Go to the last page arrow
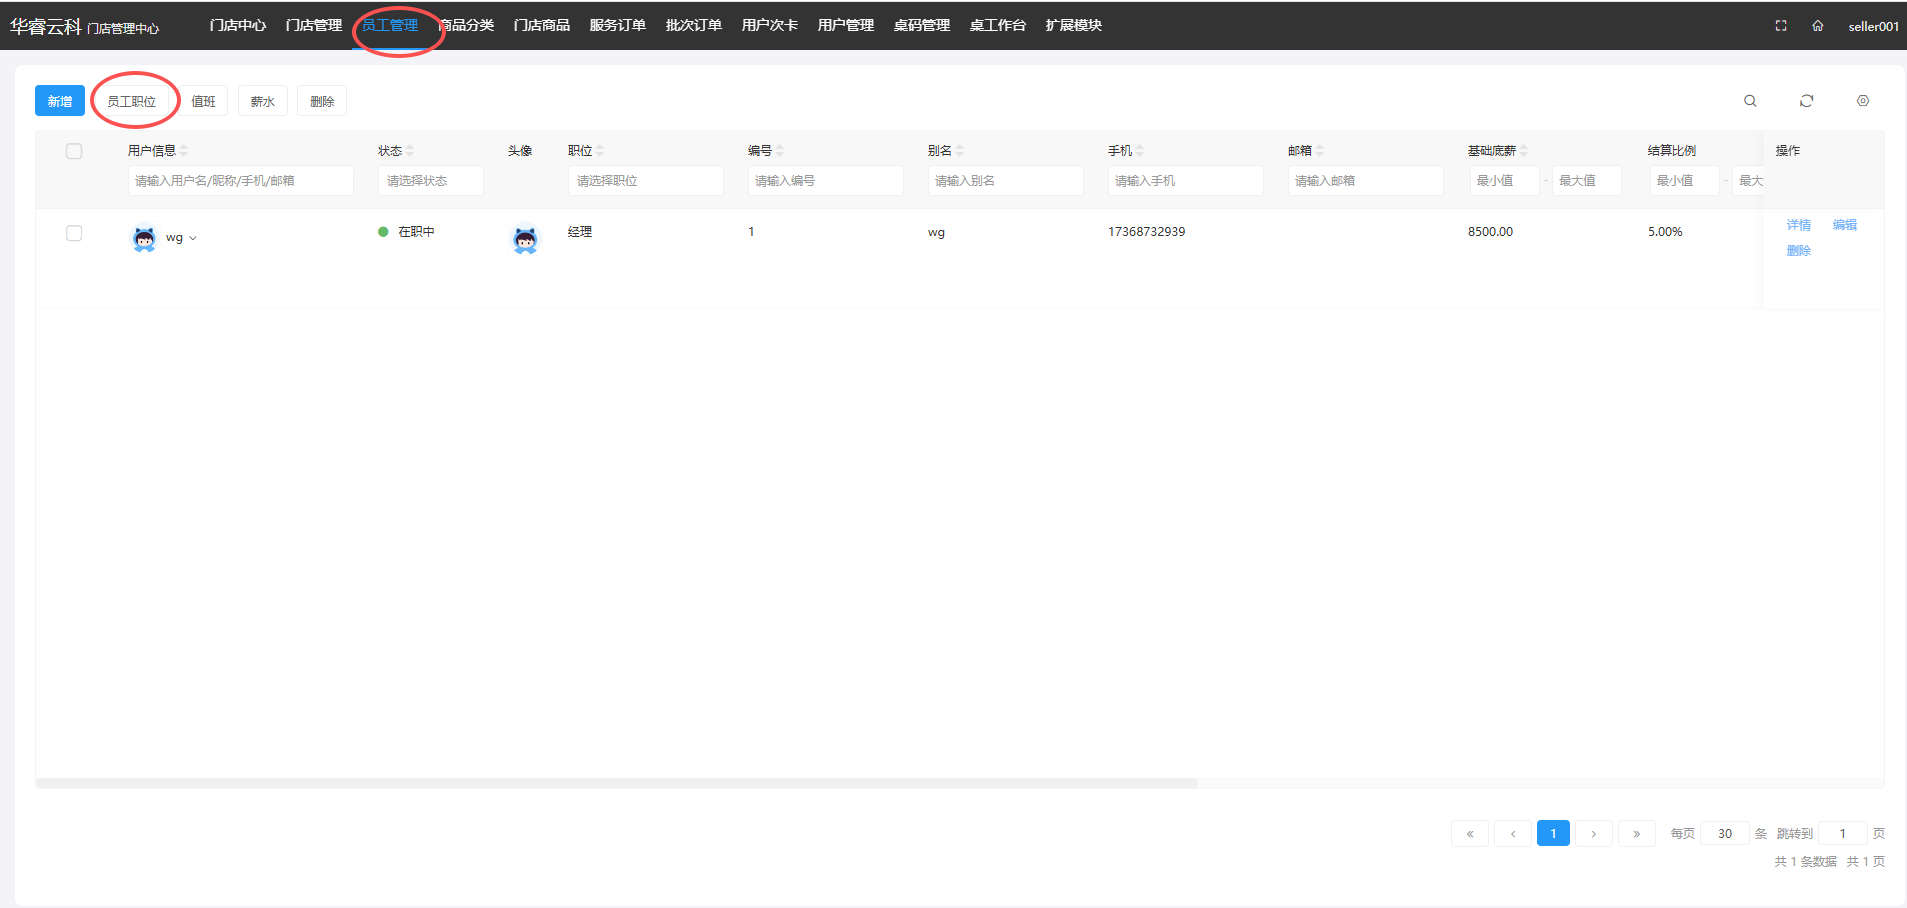This screenshot has height=908, width=1907. tap(1636, 834)
